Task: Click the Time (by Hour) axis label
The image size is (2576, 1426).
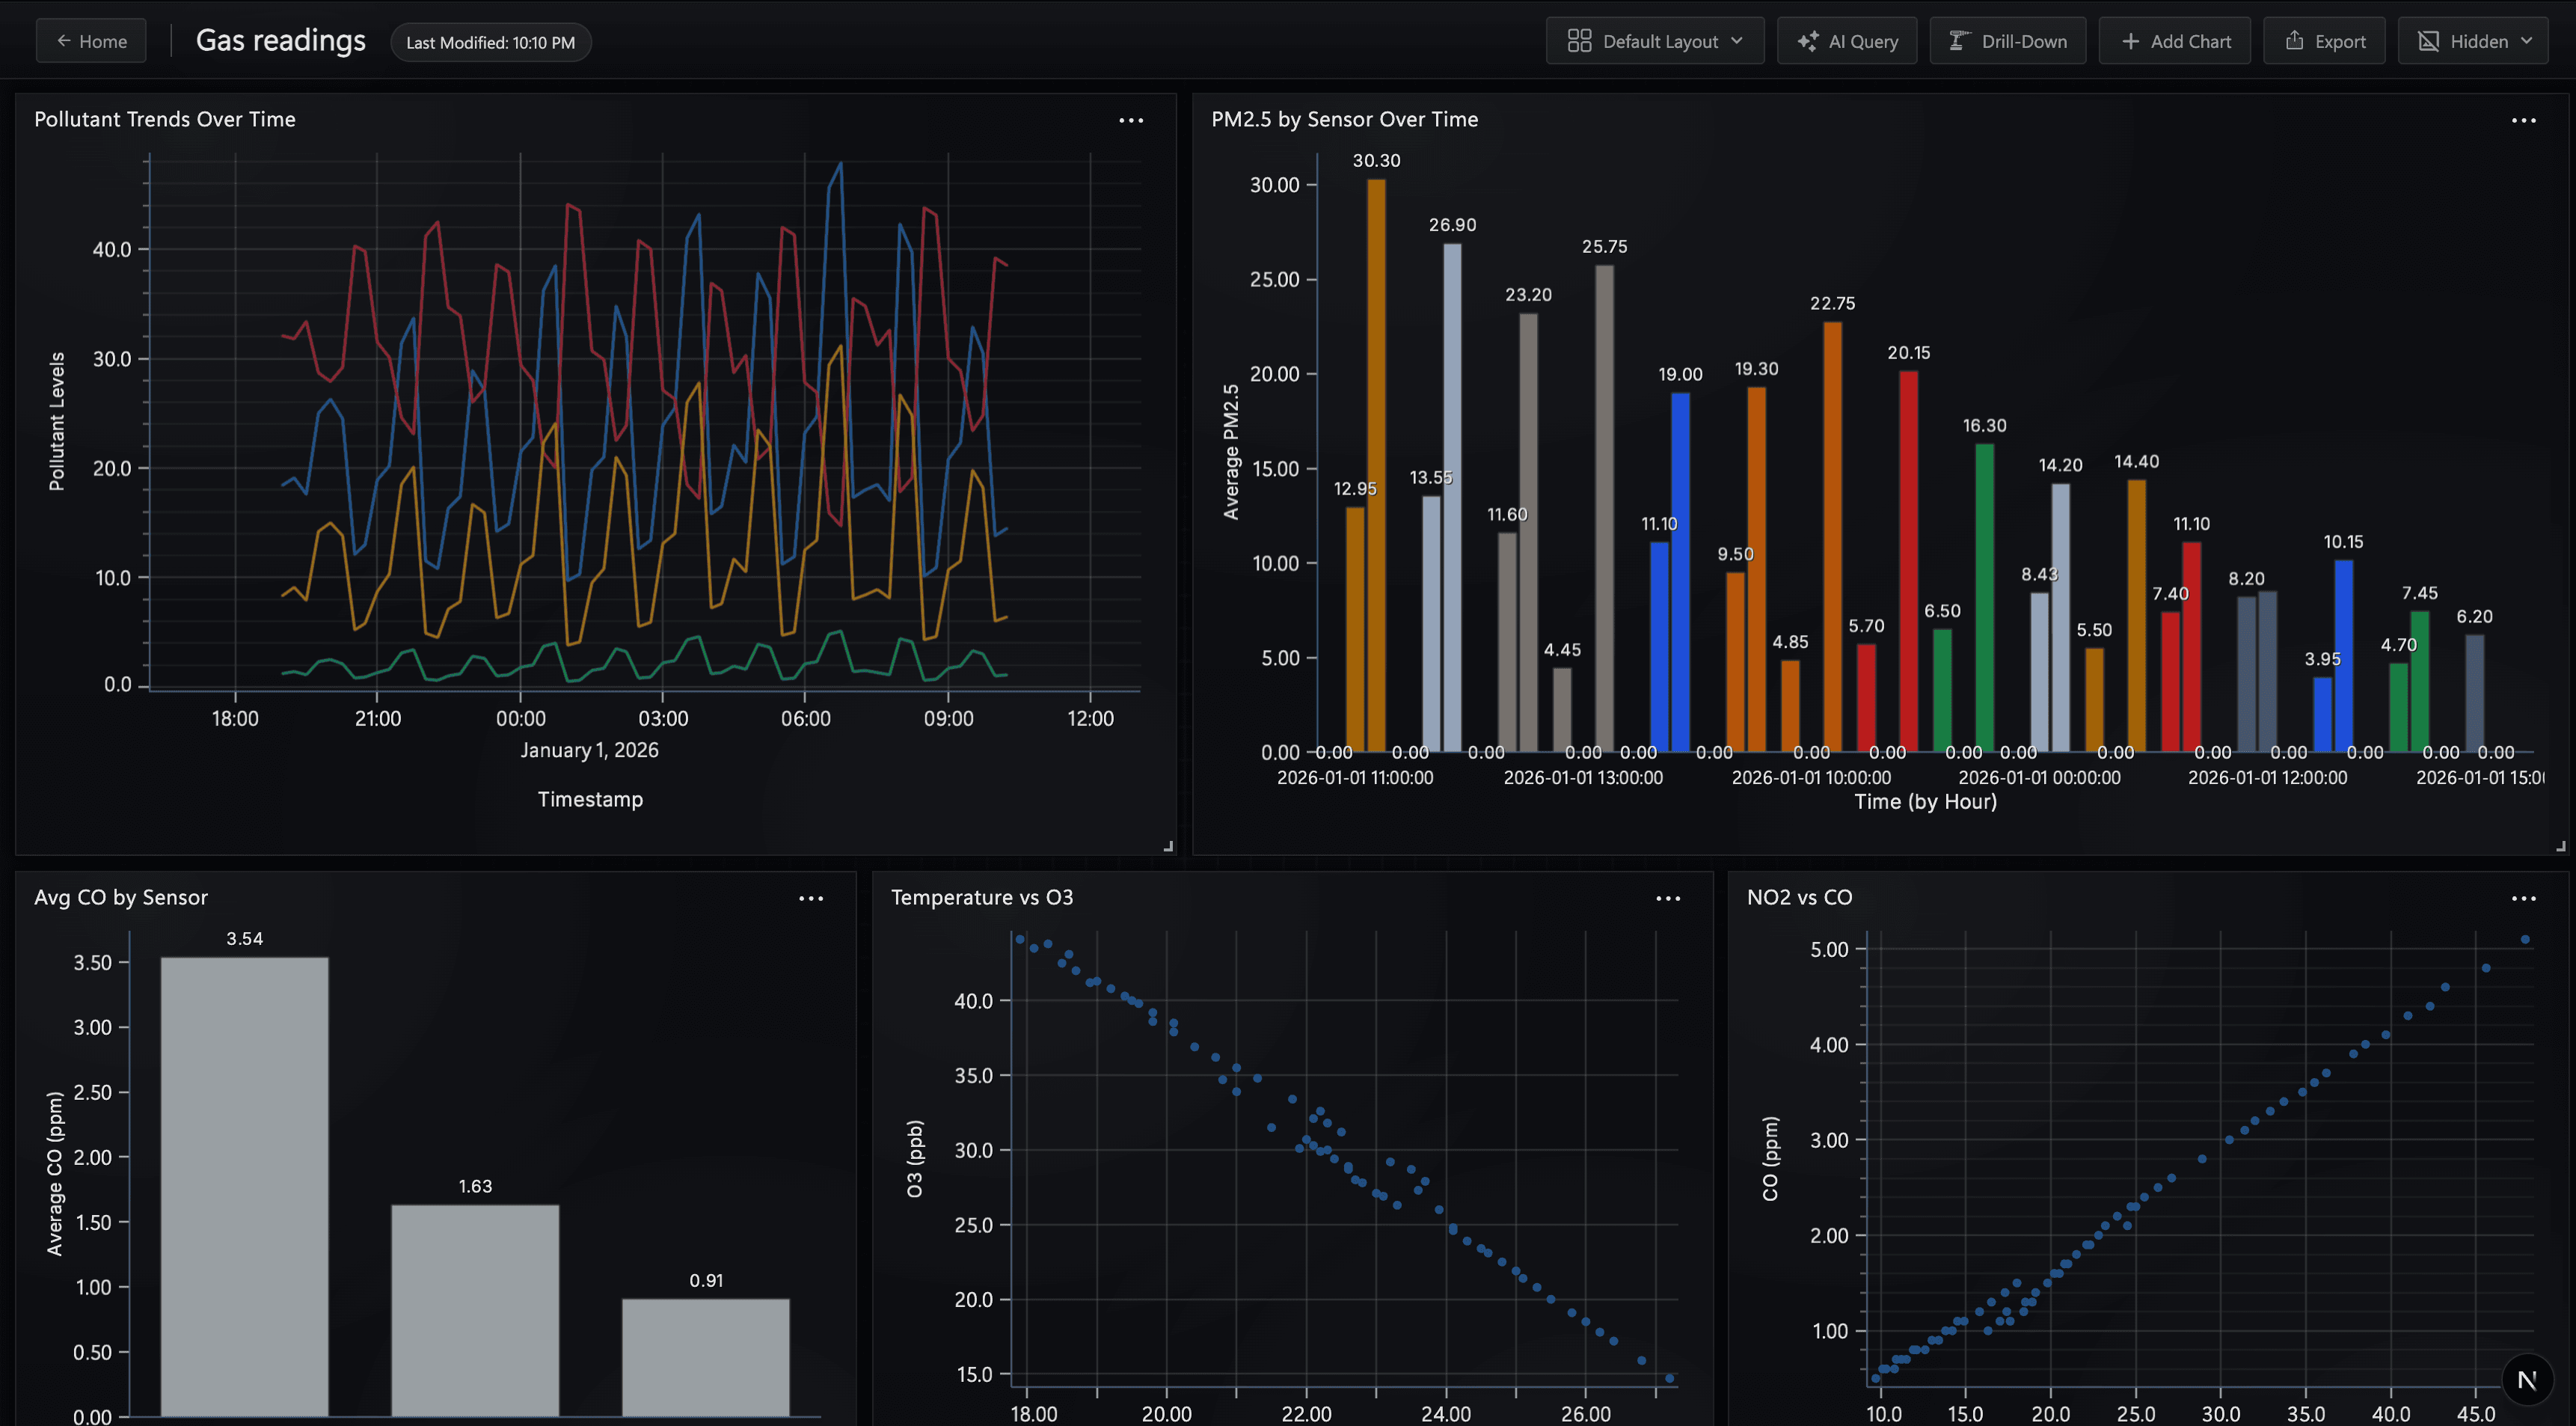Action: coord(1925,801)
